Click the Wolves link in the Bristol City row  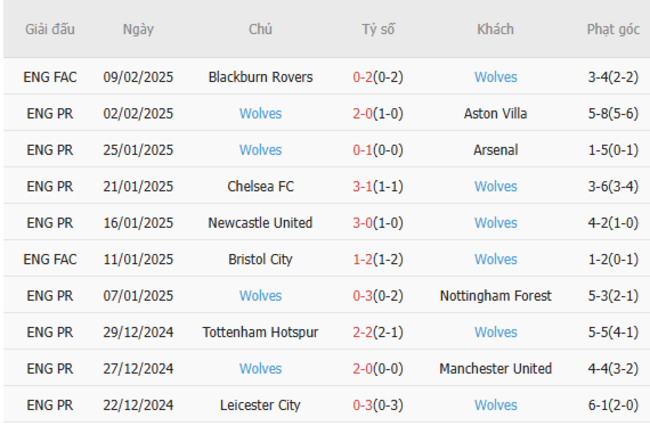495,260
